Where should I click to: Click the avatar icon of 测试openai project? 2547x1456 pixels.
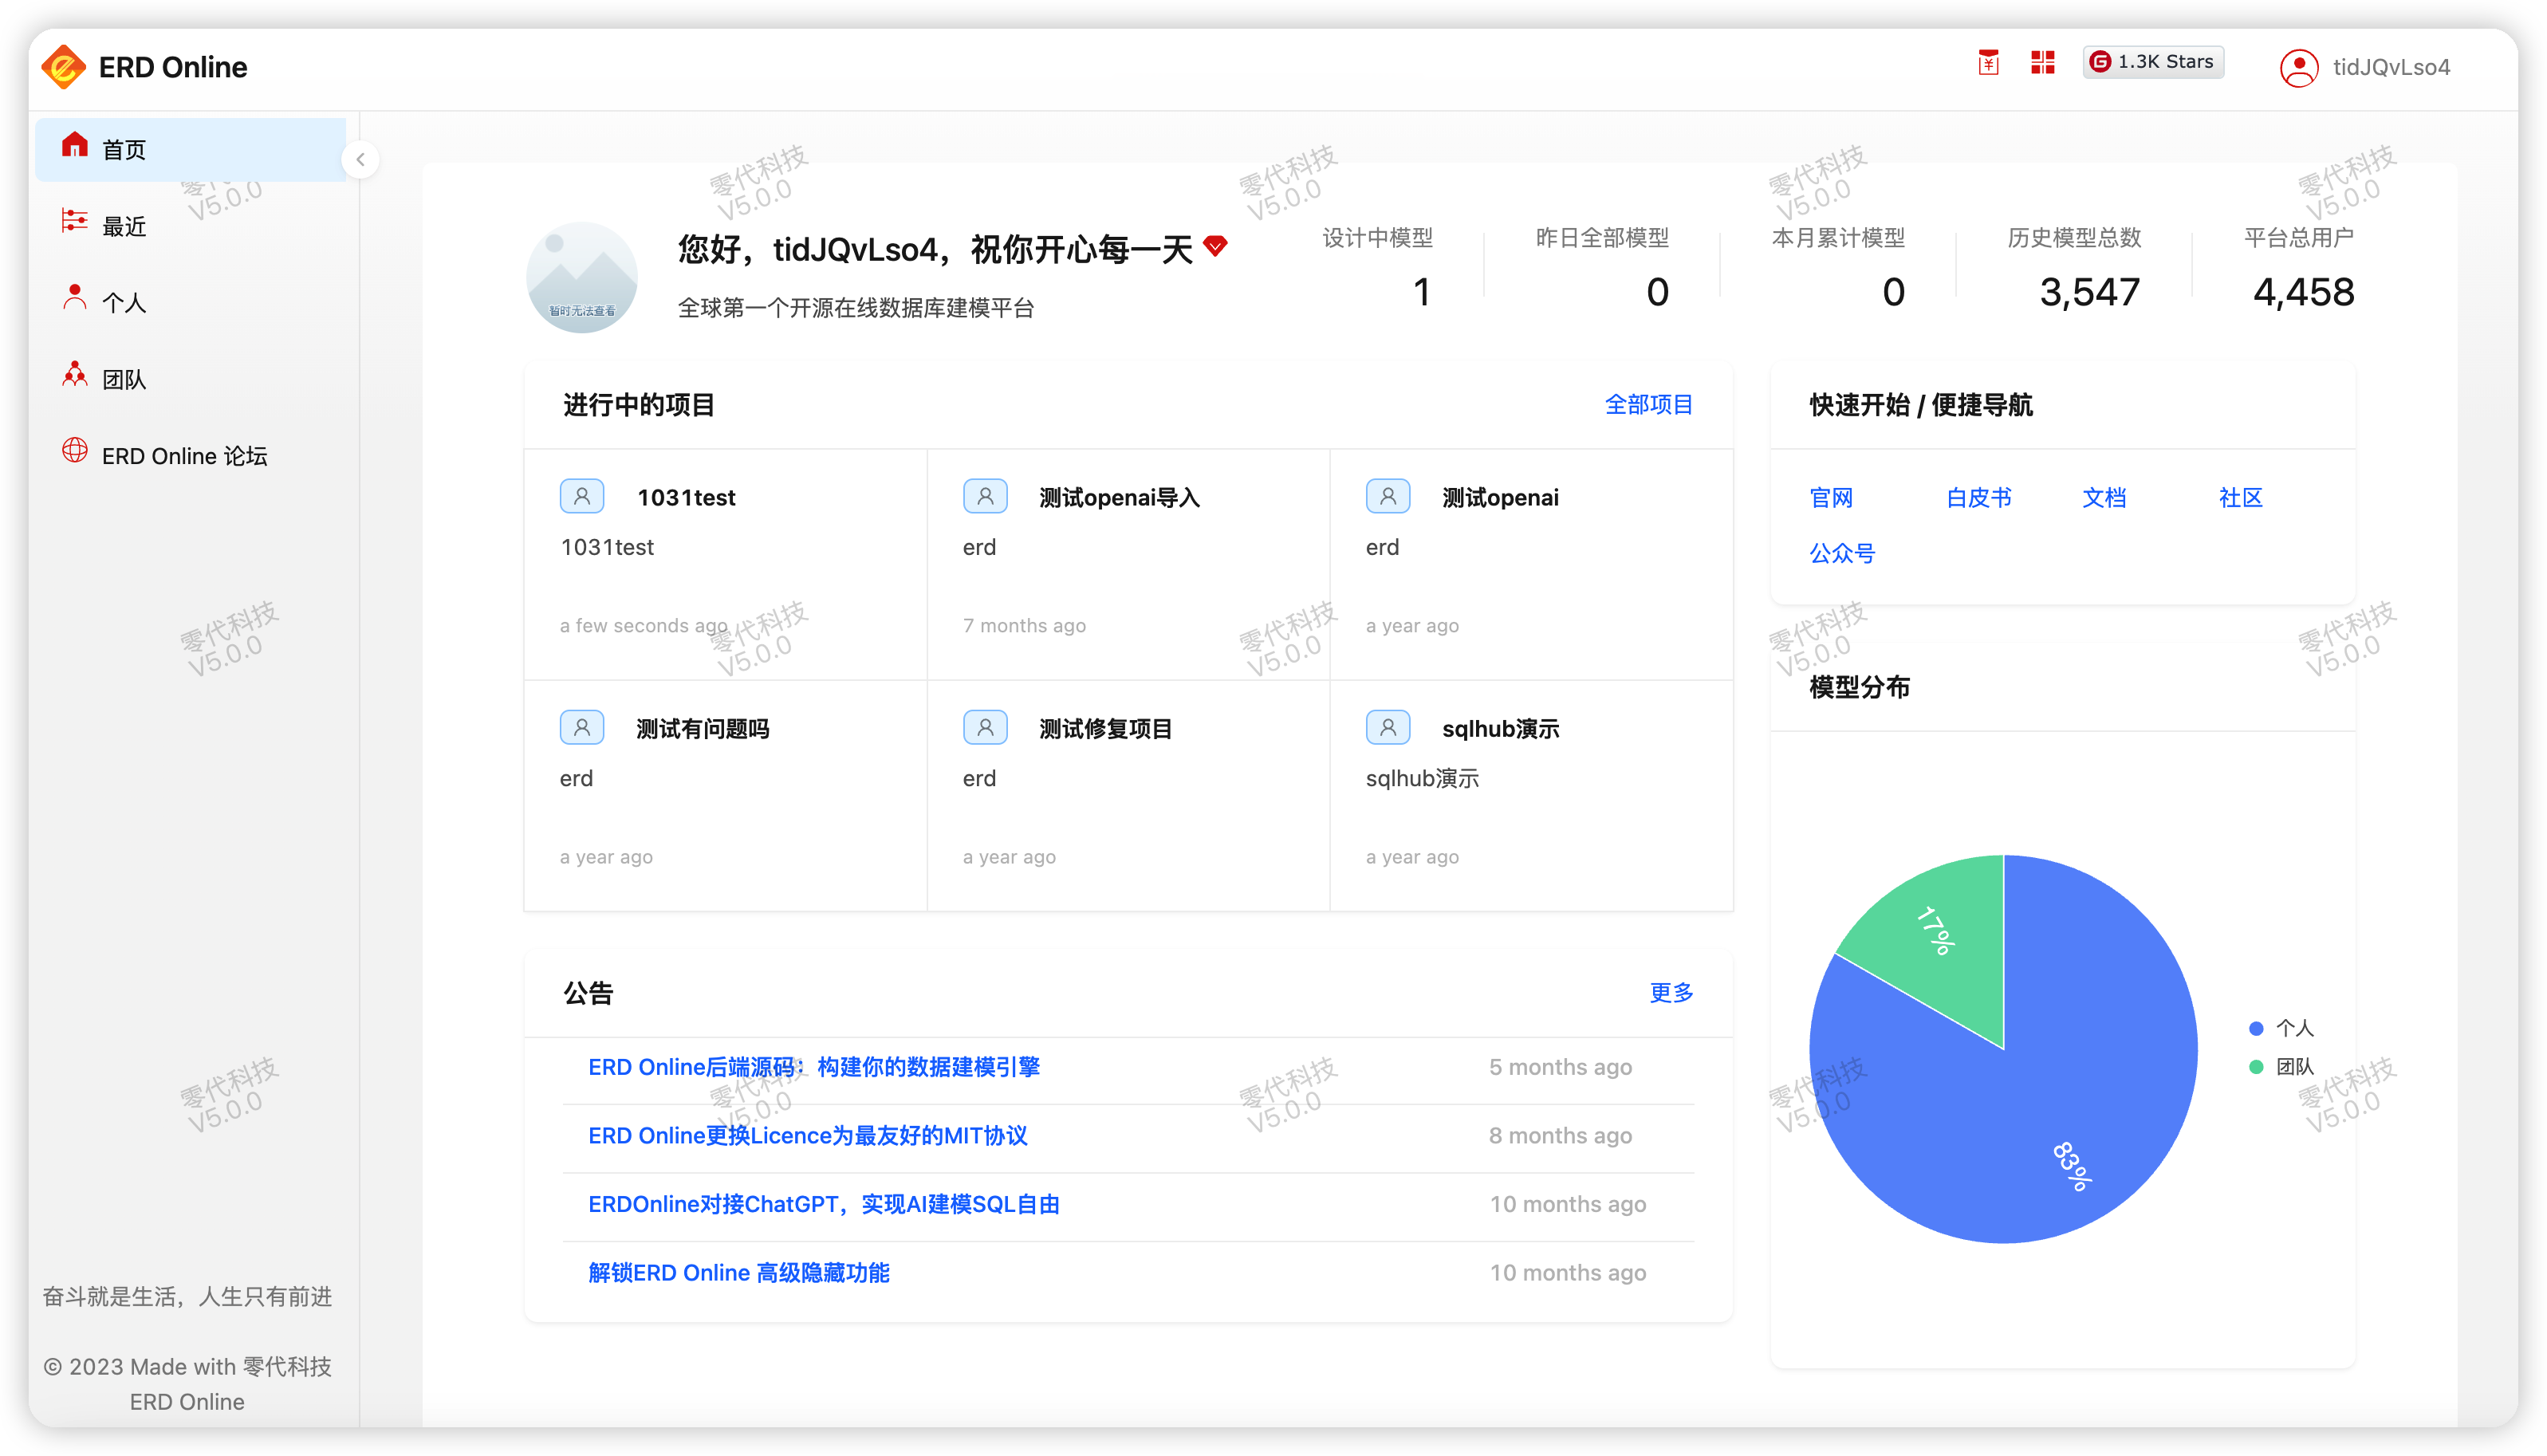[1388, 496]
